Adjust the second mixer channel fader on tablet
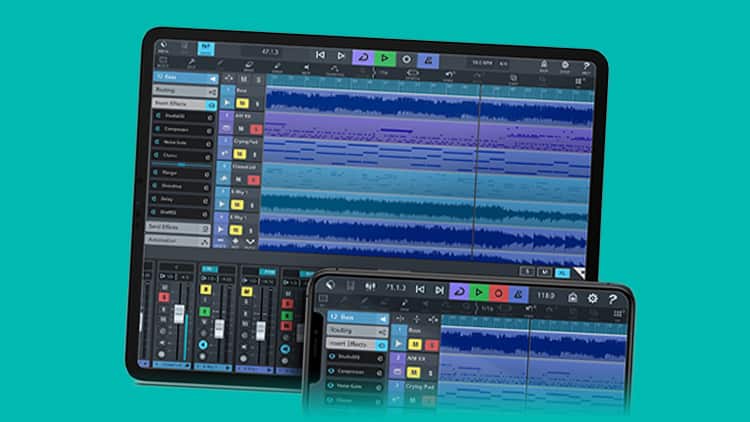The height and width of the screenshot is (422, 750). 219,329
